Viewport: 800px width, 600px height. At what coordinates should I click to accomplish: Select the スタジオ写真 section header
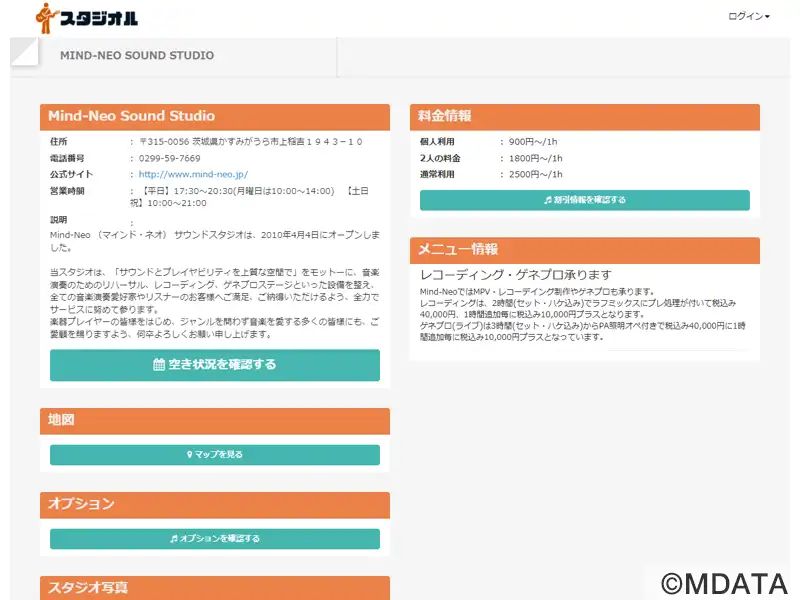[x=215, y=588]
